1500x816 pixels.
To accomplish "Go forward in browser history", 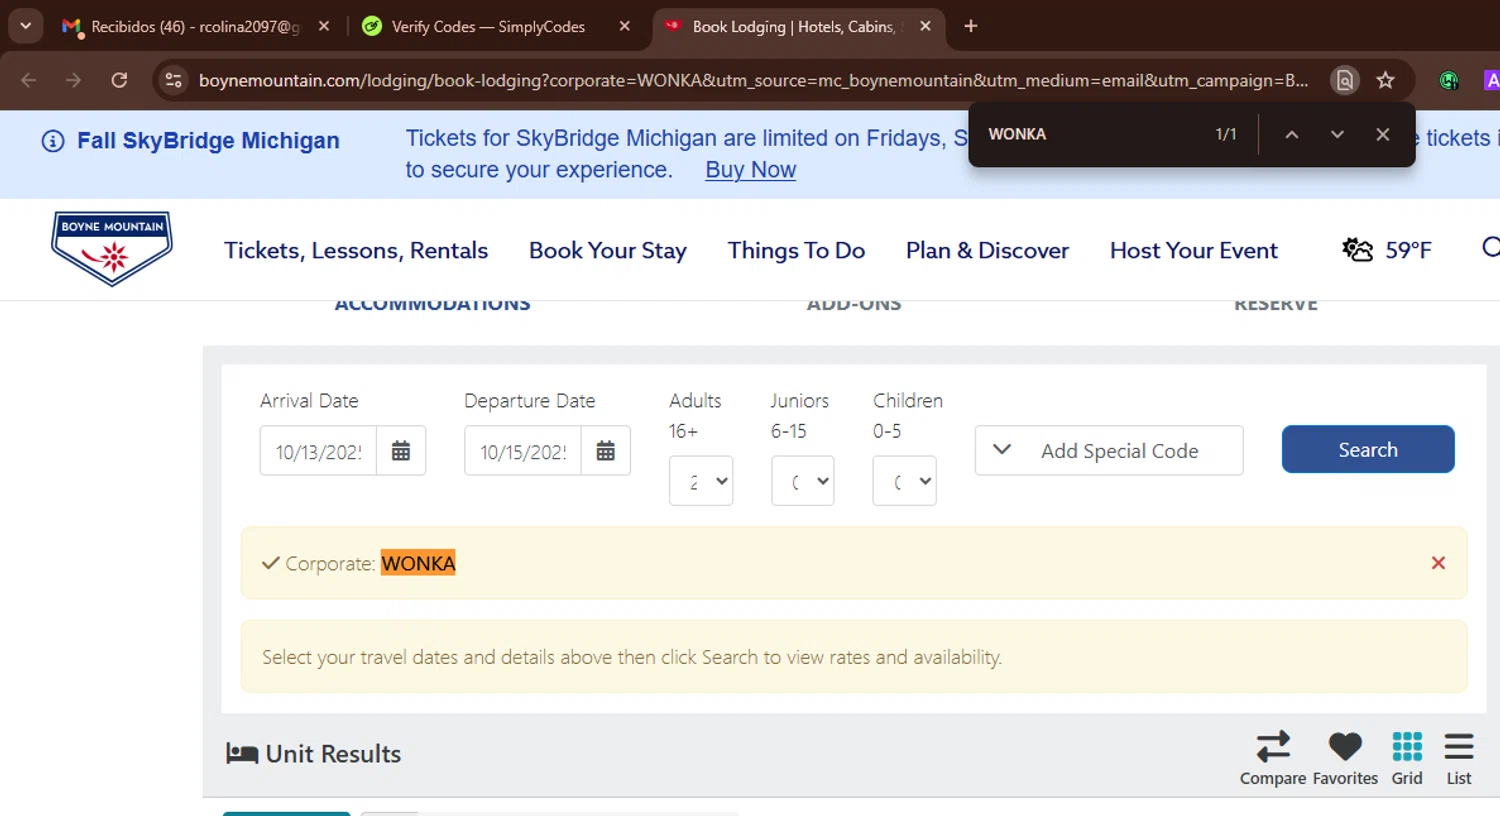I will pyautogui.click(x=74, y=80).
